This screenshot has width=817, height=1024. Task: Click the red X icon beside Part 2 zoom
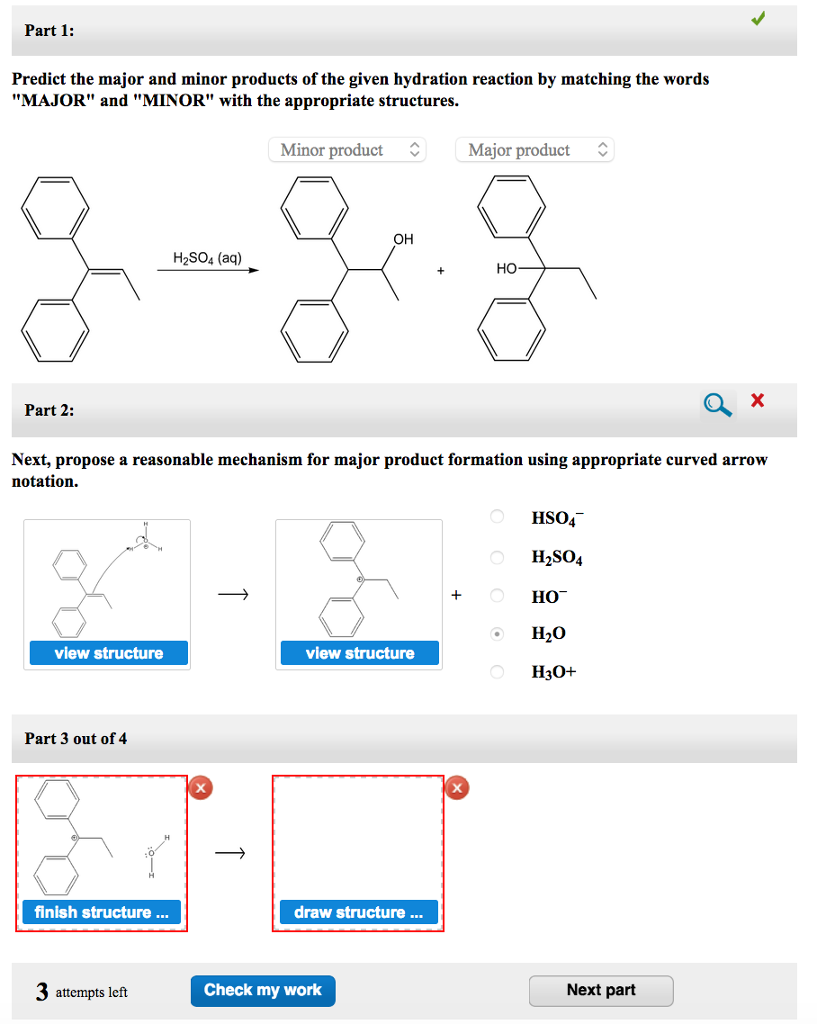pos(757,400)
